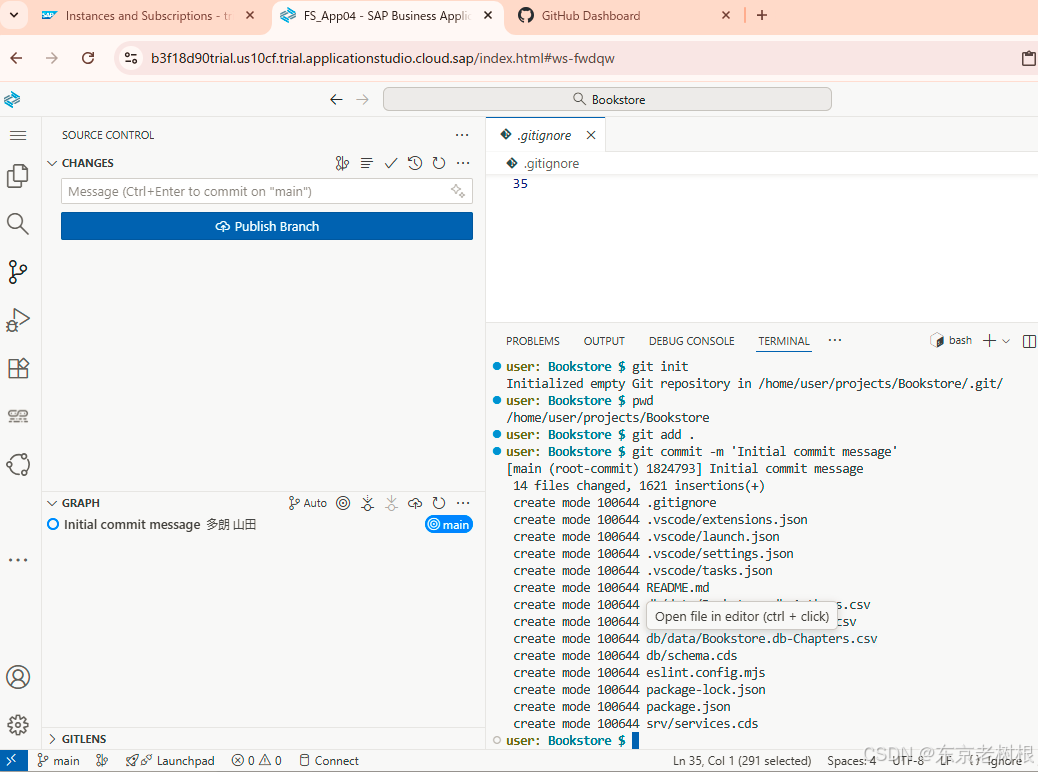Open the Search view in activity bar
The image size is (1038, 772).
[18, 224]
